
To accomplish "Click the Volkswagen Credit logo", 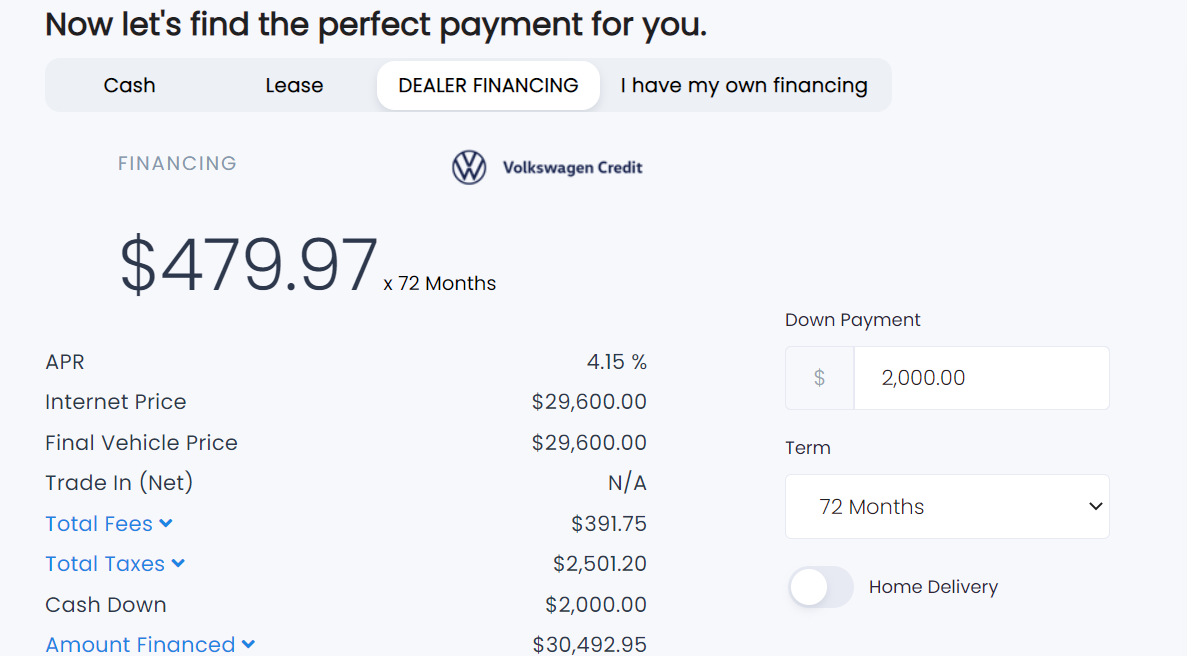I will click(x=573, y=167).
